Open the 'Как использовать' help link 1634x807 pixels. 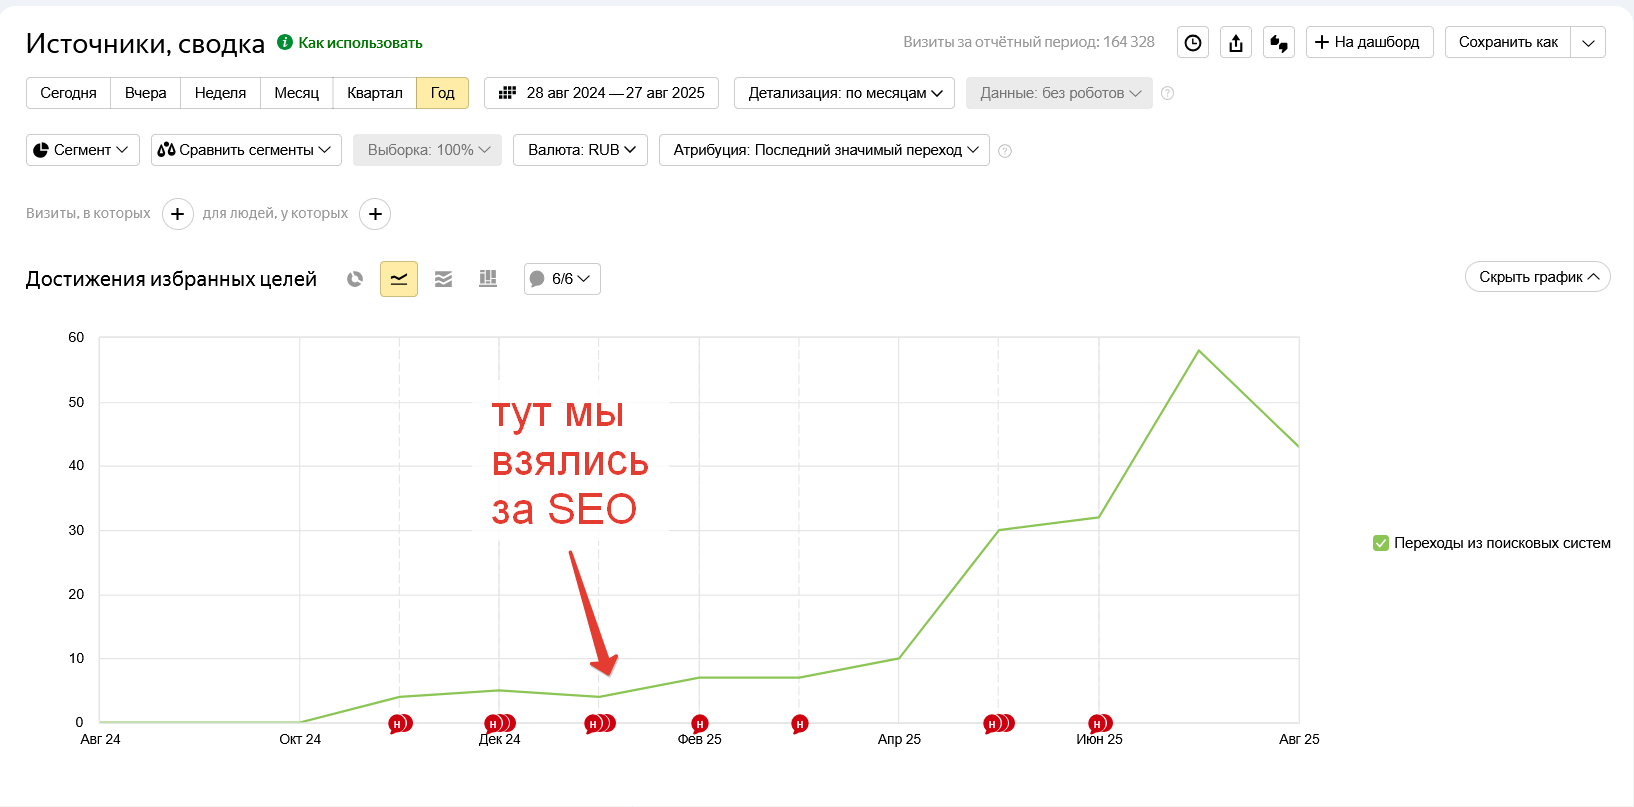point(360,43)
